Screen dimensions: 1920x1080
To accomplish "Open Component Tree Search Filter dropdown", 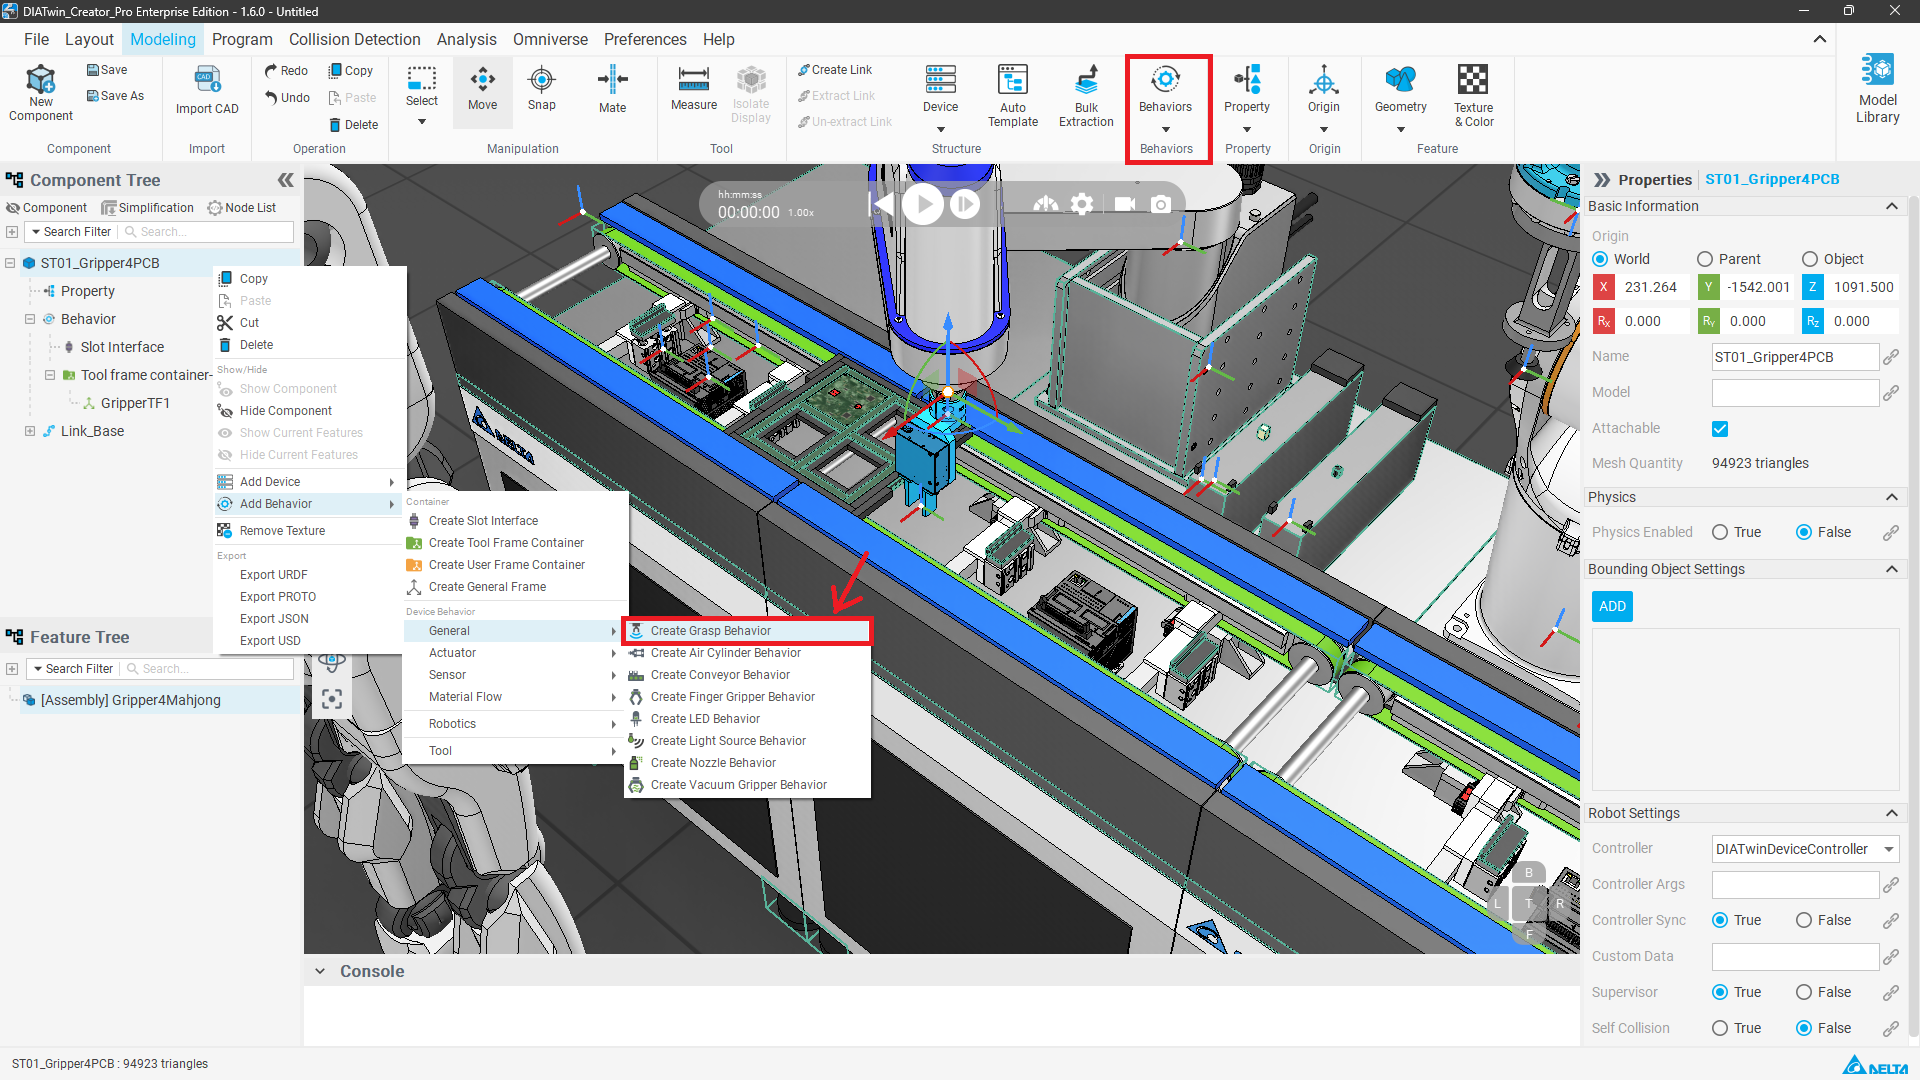I will pos(71,232).
